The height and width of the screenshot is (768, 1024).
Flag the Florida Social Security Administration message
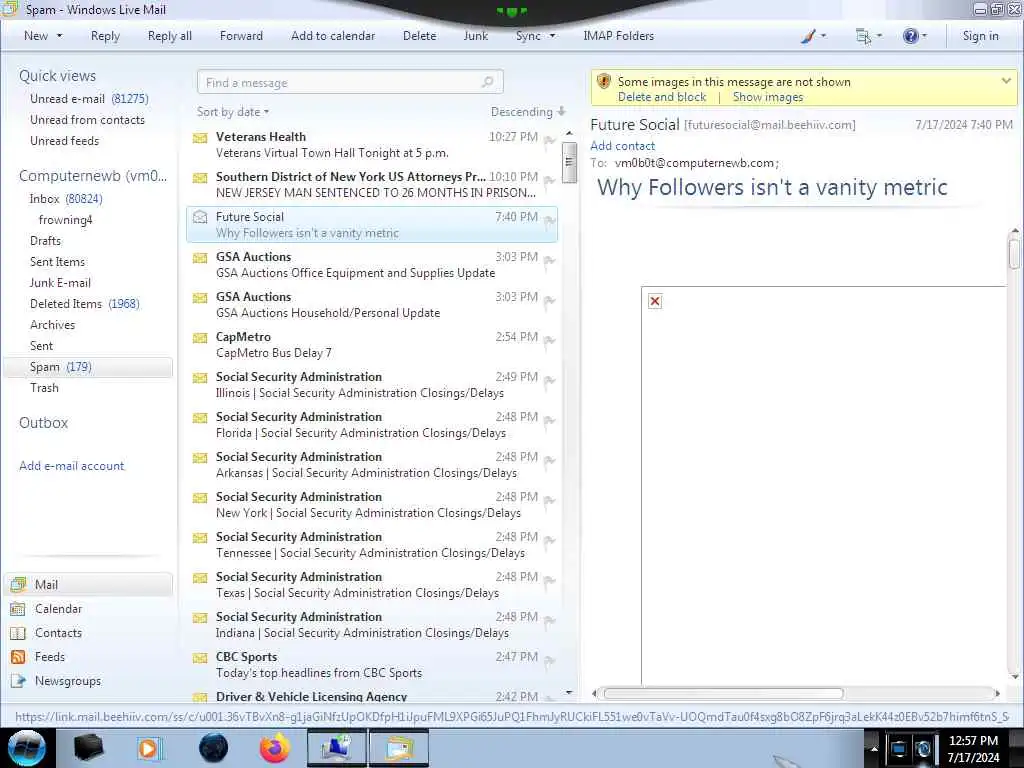pyautogui.click(x=549, y=421)
